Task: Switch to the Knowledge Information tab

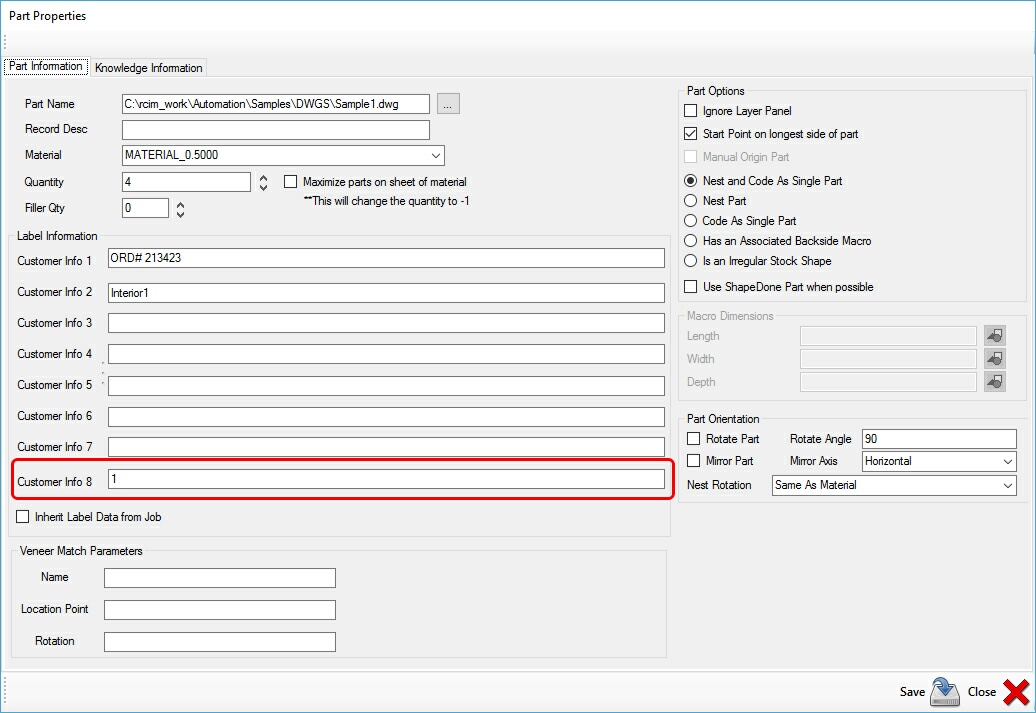Action: [x=148, y=68]
